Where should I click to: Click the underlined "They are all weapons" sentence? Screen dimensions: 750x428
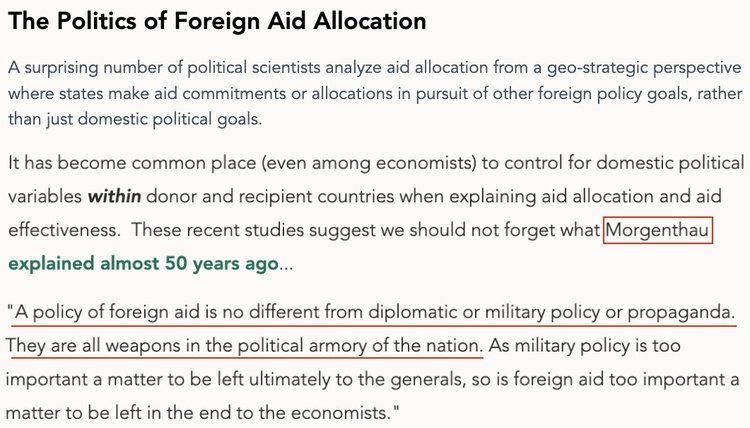[x=245, y=346]
